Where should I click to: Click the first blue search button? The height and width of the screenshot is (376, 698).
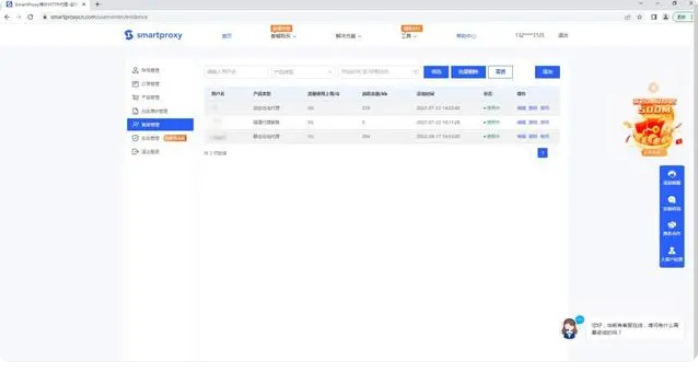coord(436,72)
